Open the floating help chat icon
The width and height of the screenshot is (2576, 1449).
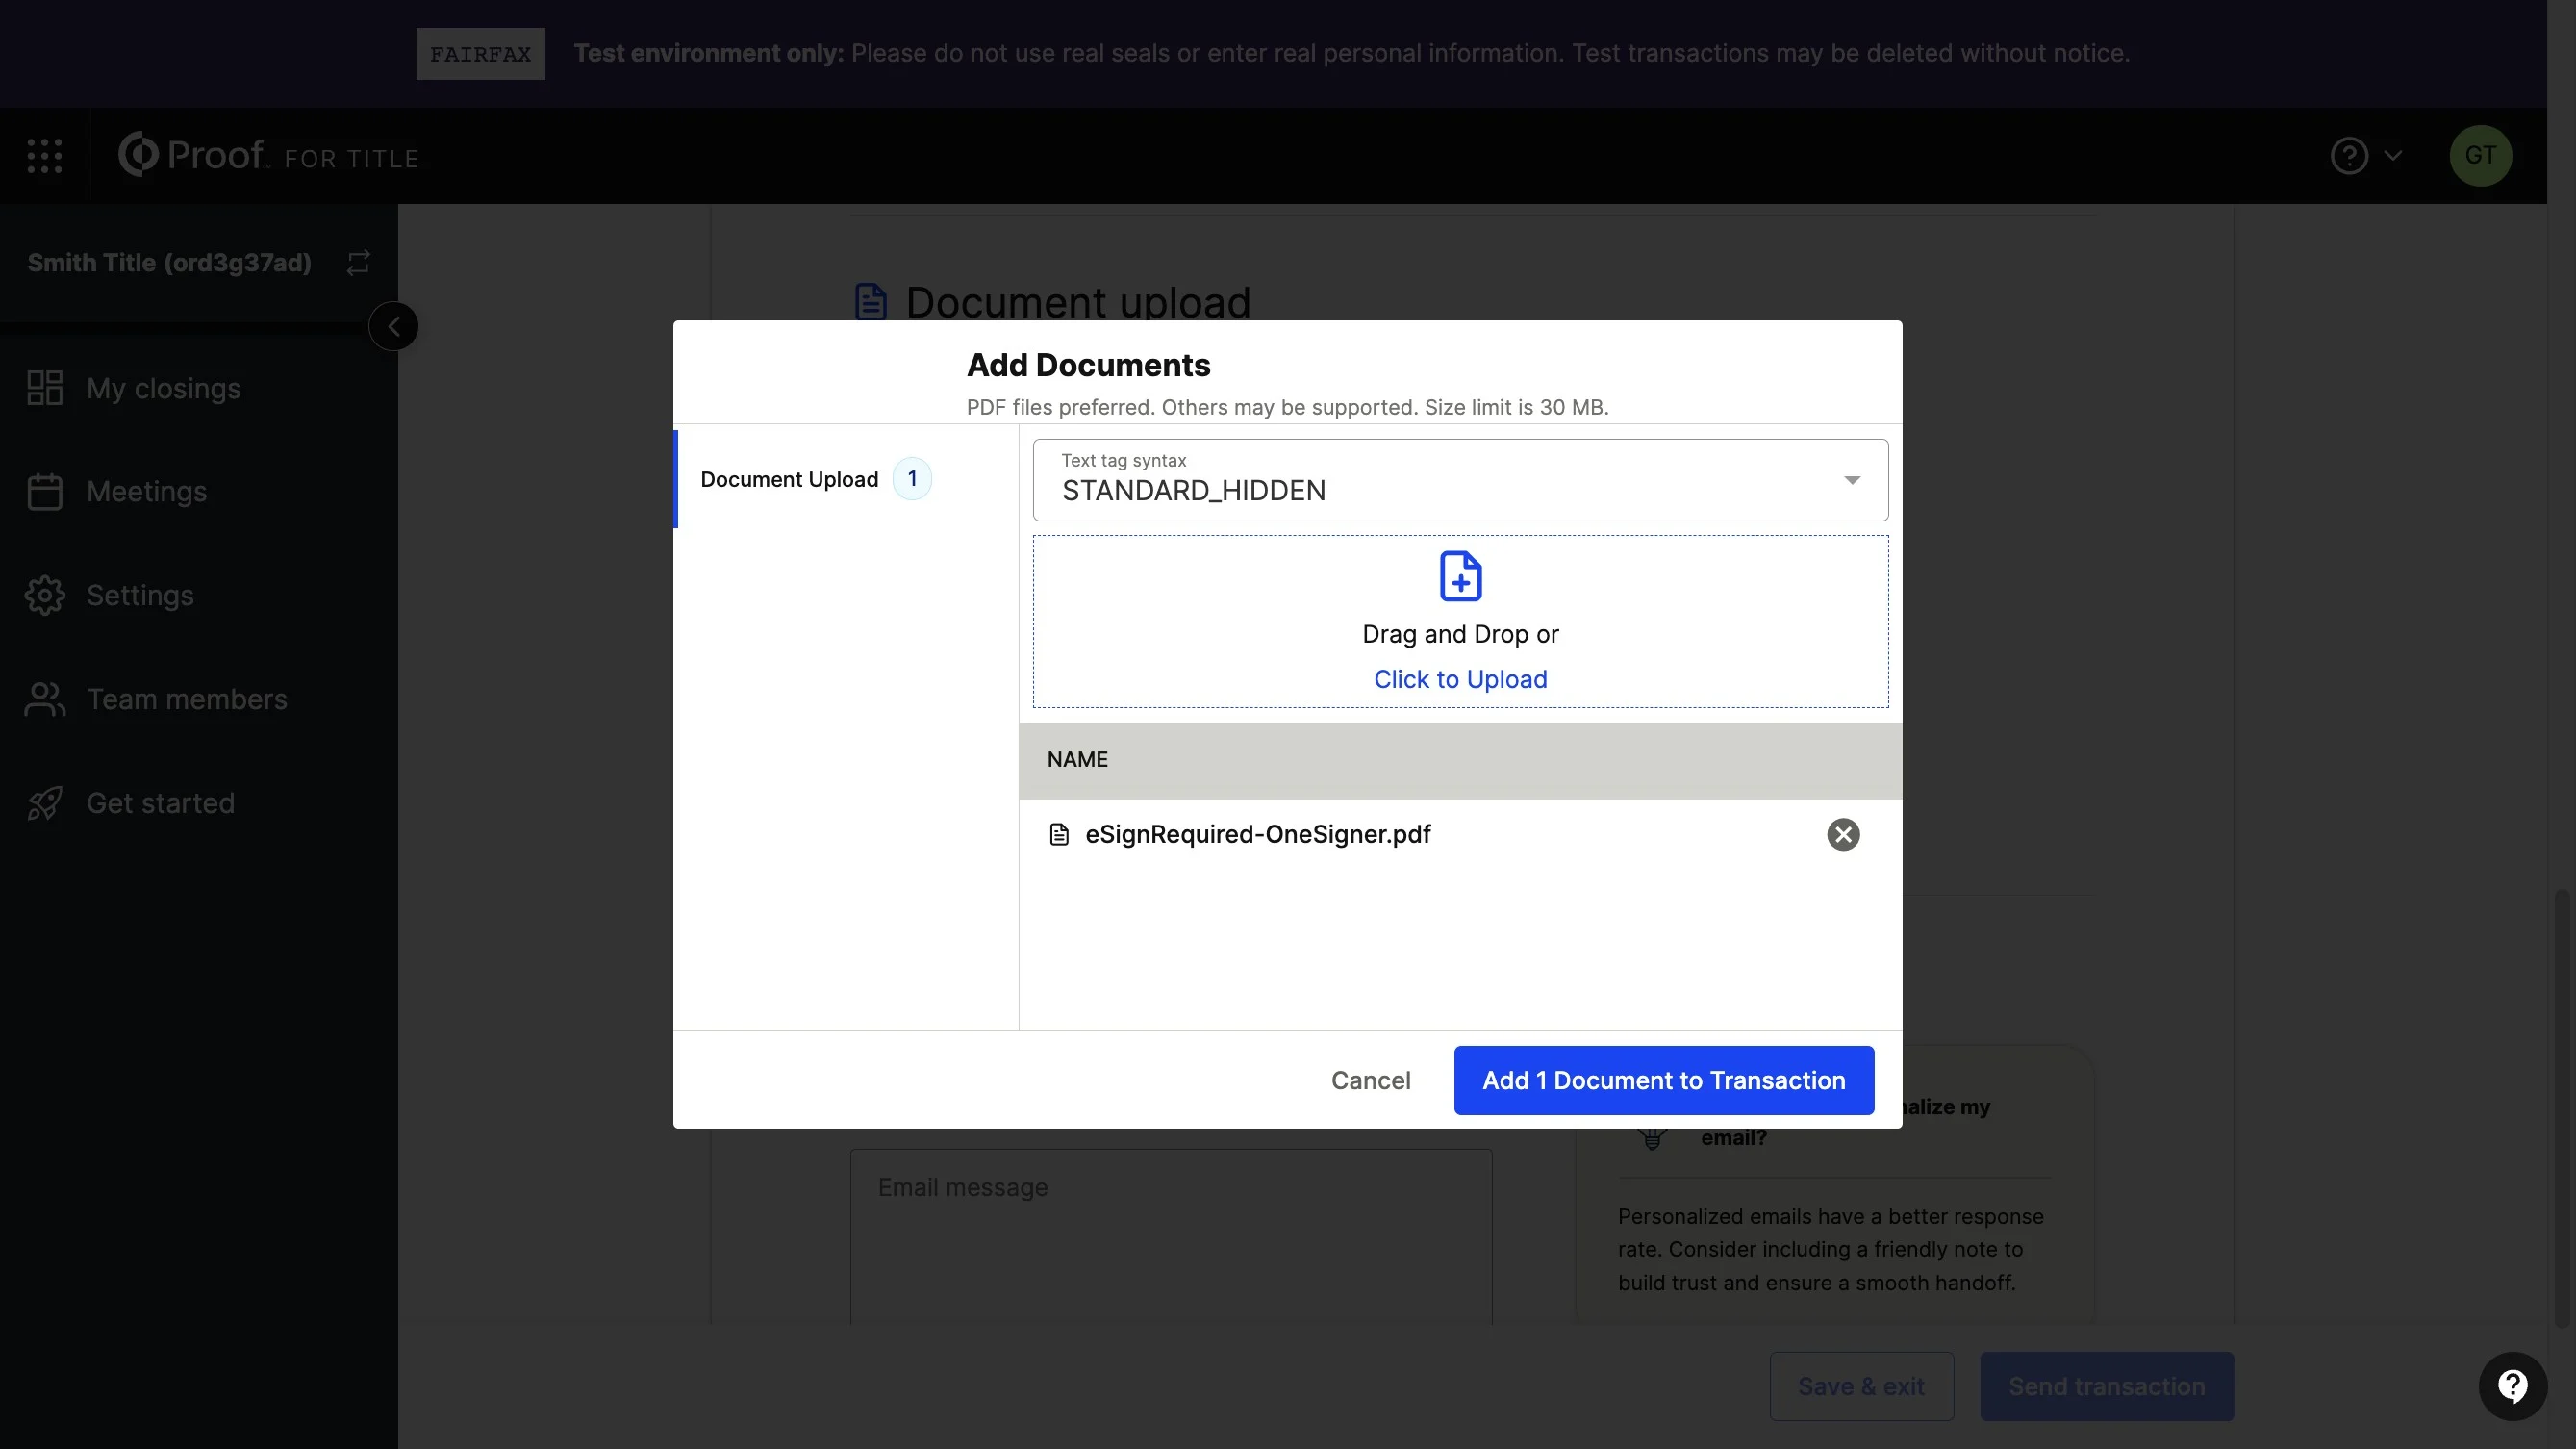tap(2512, 1387)
